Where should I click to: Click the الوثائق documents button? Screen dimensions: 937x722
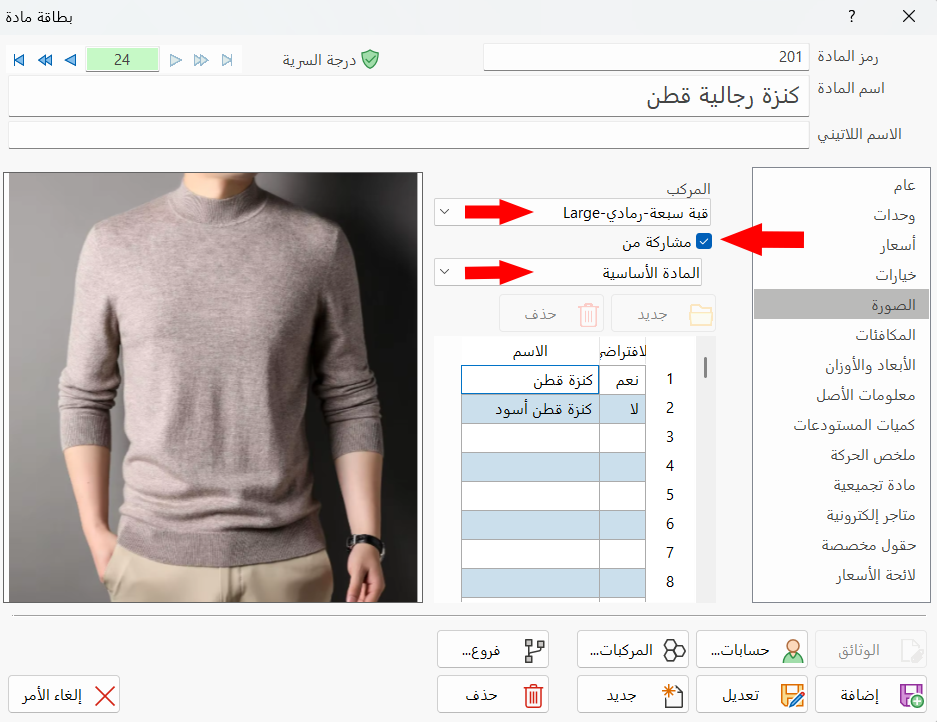pos(871,649)
